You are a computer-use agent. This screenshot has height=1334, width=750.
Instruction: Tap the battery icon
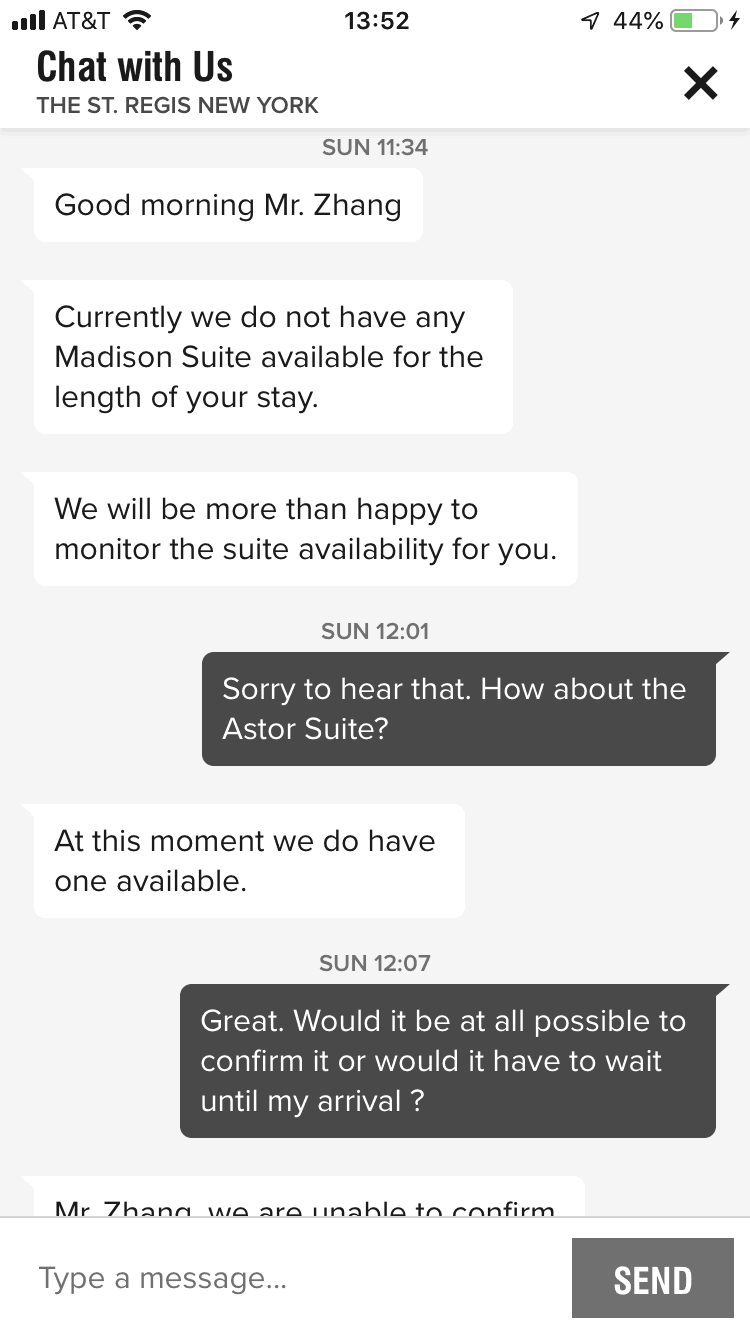coord(695,20)
